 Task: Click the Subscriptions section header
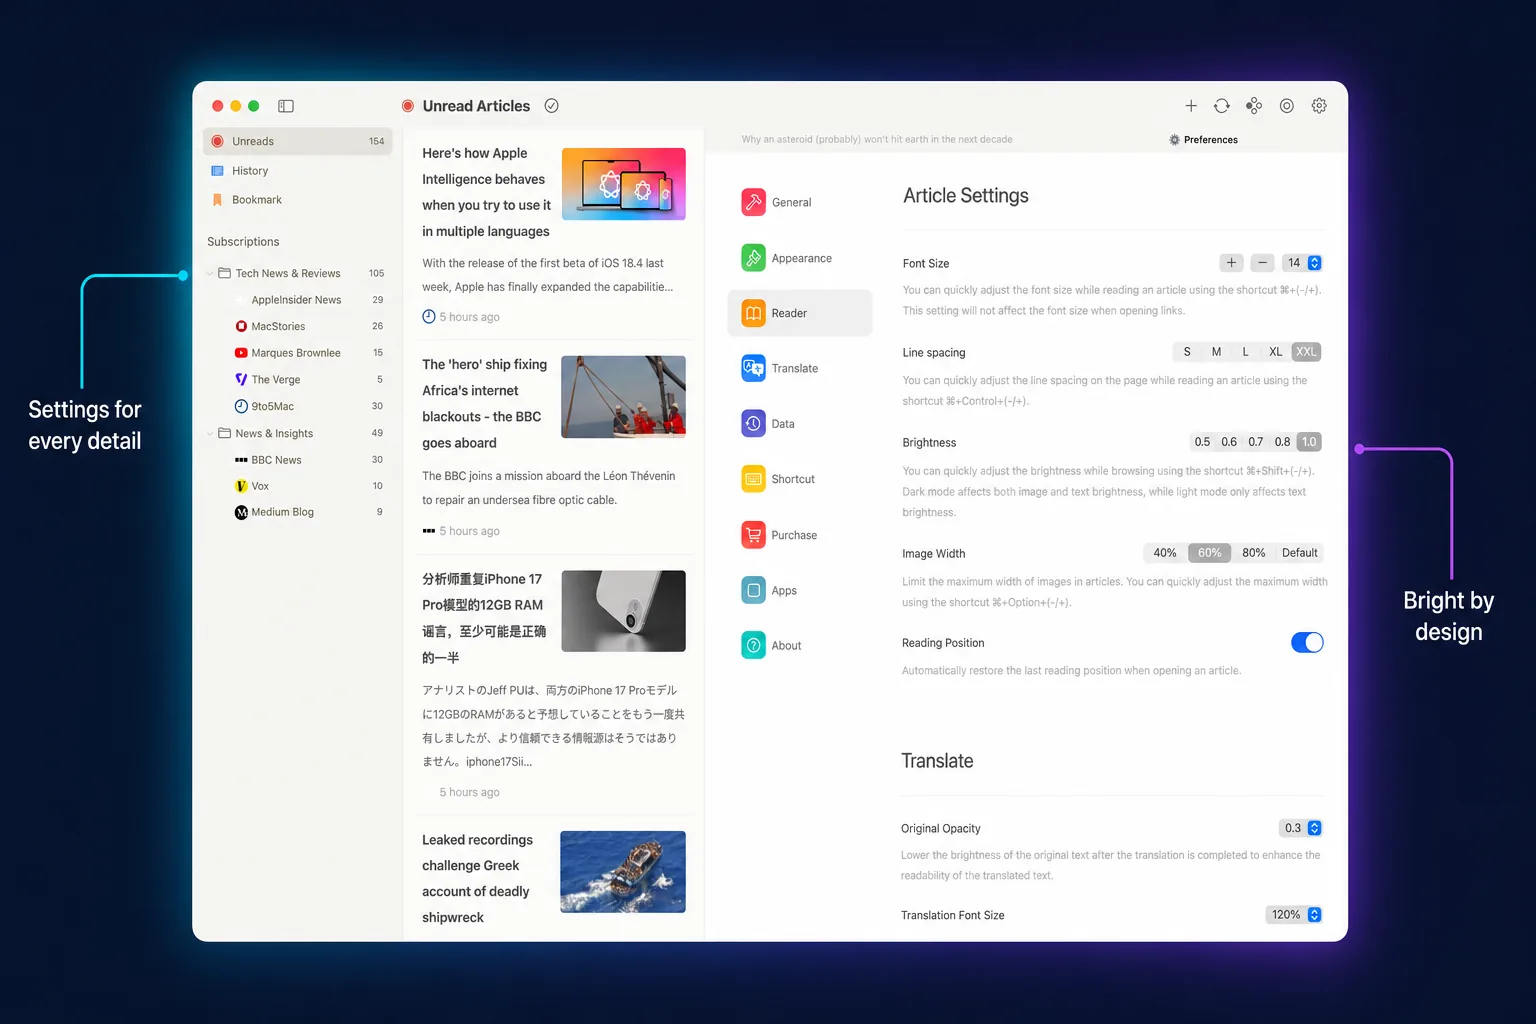[243, 242]
